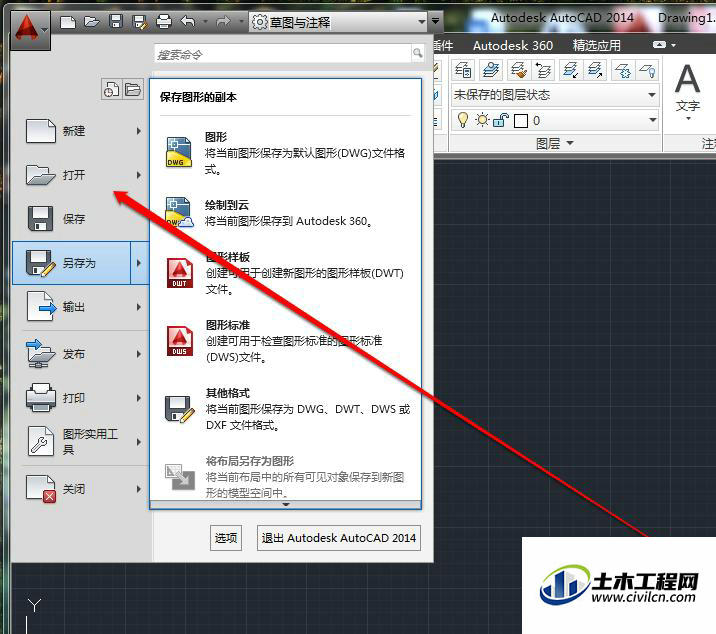716x634 pixels.
Task: Select 图形实用工具 in the application menu
Action: point(80,442)
